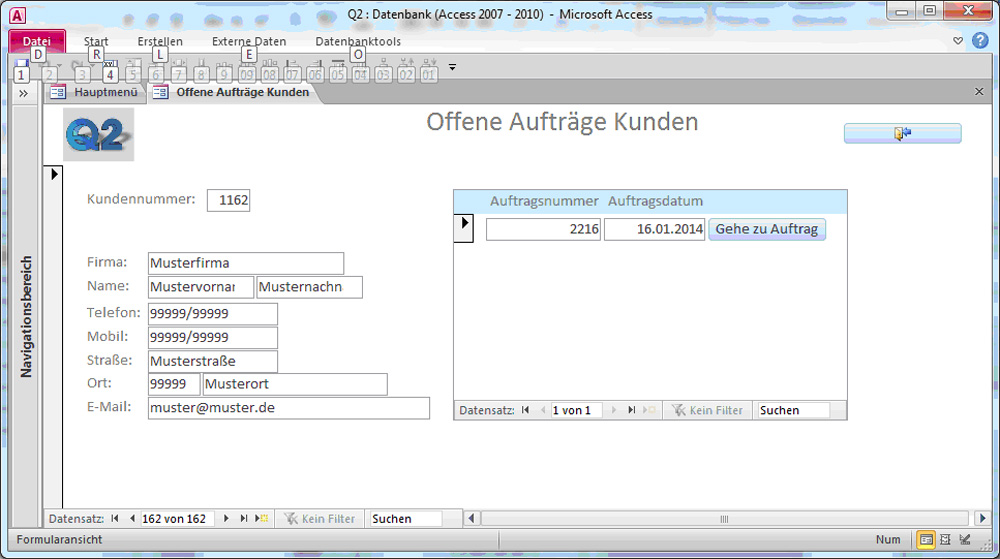Click the last name field Musternachname
The image size is (1000, 559).
click(309, 287)
